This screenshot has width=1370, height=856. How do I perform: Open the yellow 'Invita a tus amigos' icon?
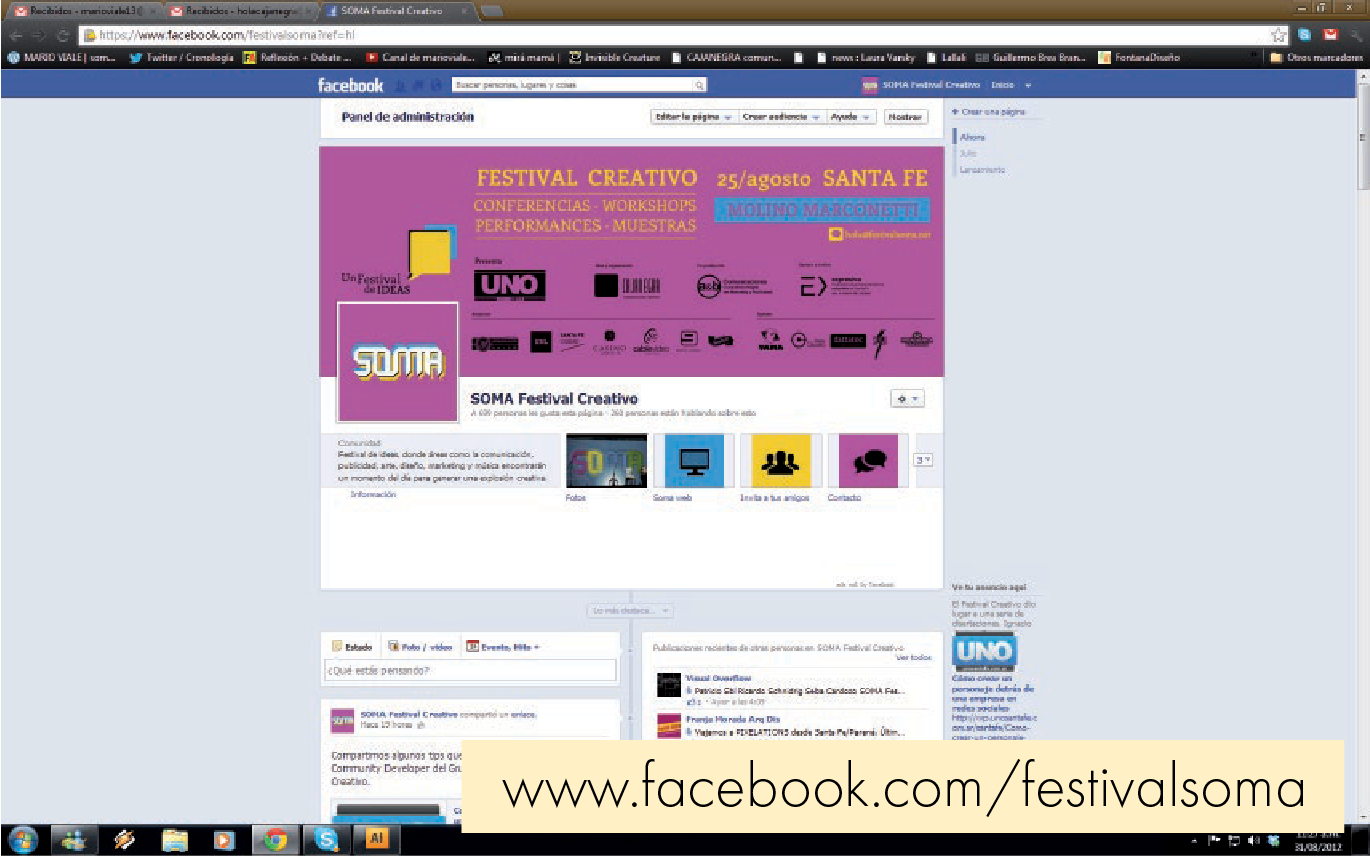(x=780, y=460)
